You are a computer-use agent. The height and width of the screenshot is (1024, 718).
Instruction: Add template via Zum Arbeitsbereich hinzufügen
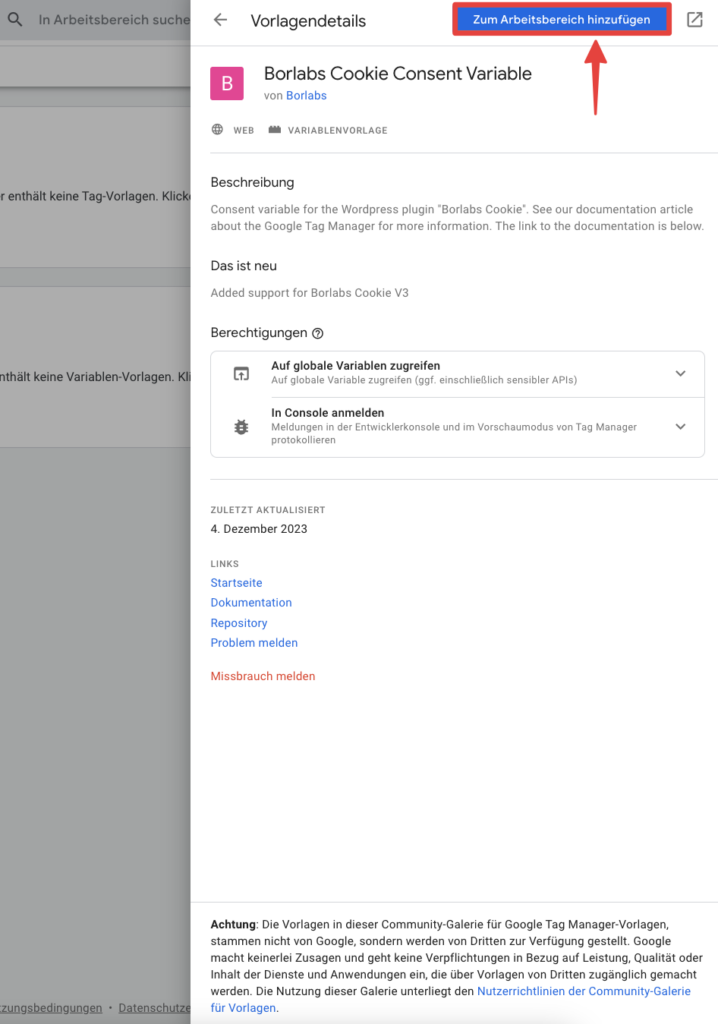(561, 20)
